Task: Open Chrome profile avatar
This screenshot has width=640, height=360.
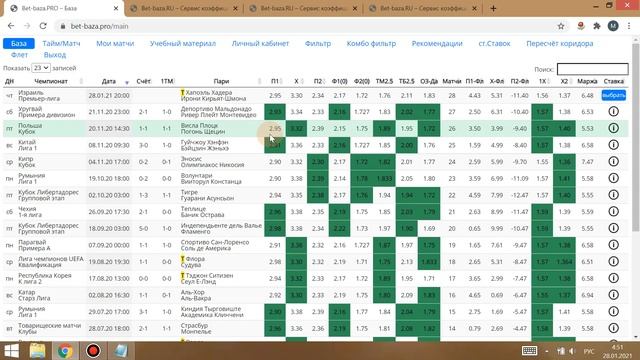Action: coord(613,26)
